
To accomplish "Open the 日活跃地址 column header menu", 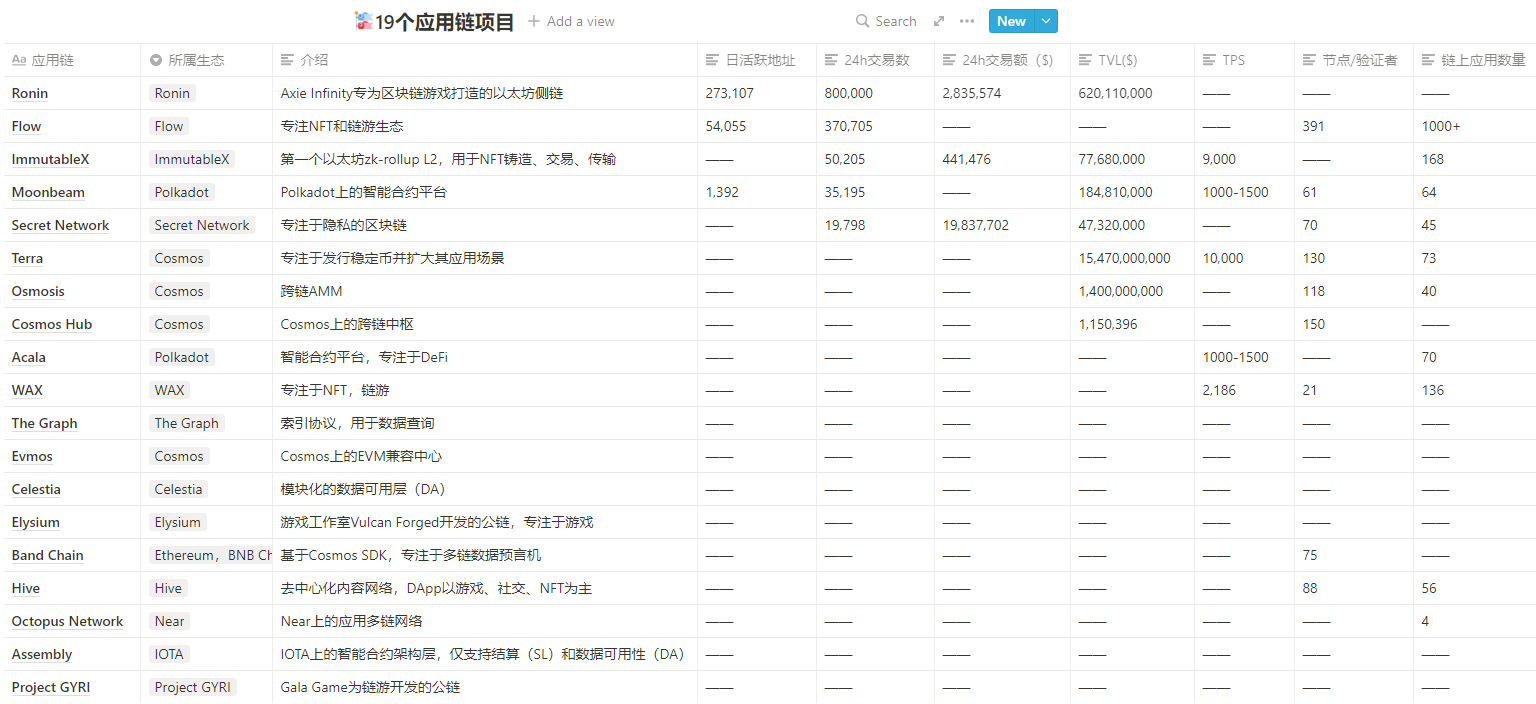I will click(x=757, y=60).
